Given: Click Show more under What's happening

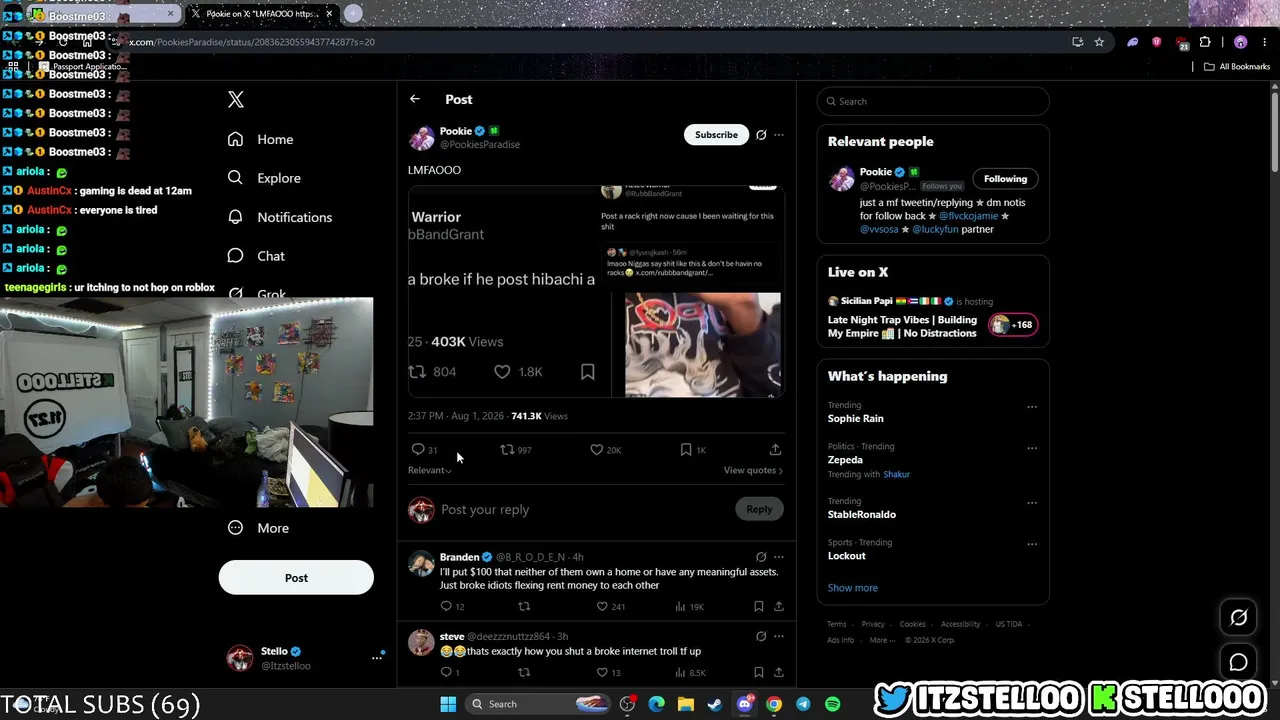Looking at the screenshot, I should coord(853,588).
